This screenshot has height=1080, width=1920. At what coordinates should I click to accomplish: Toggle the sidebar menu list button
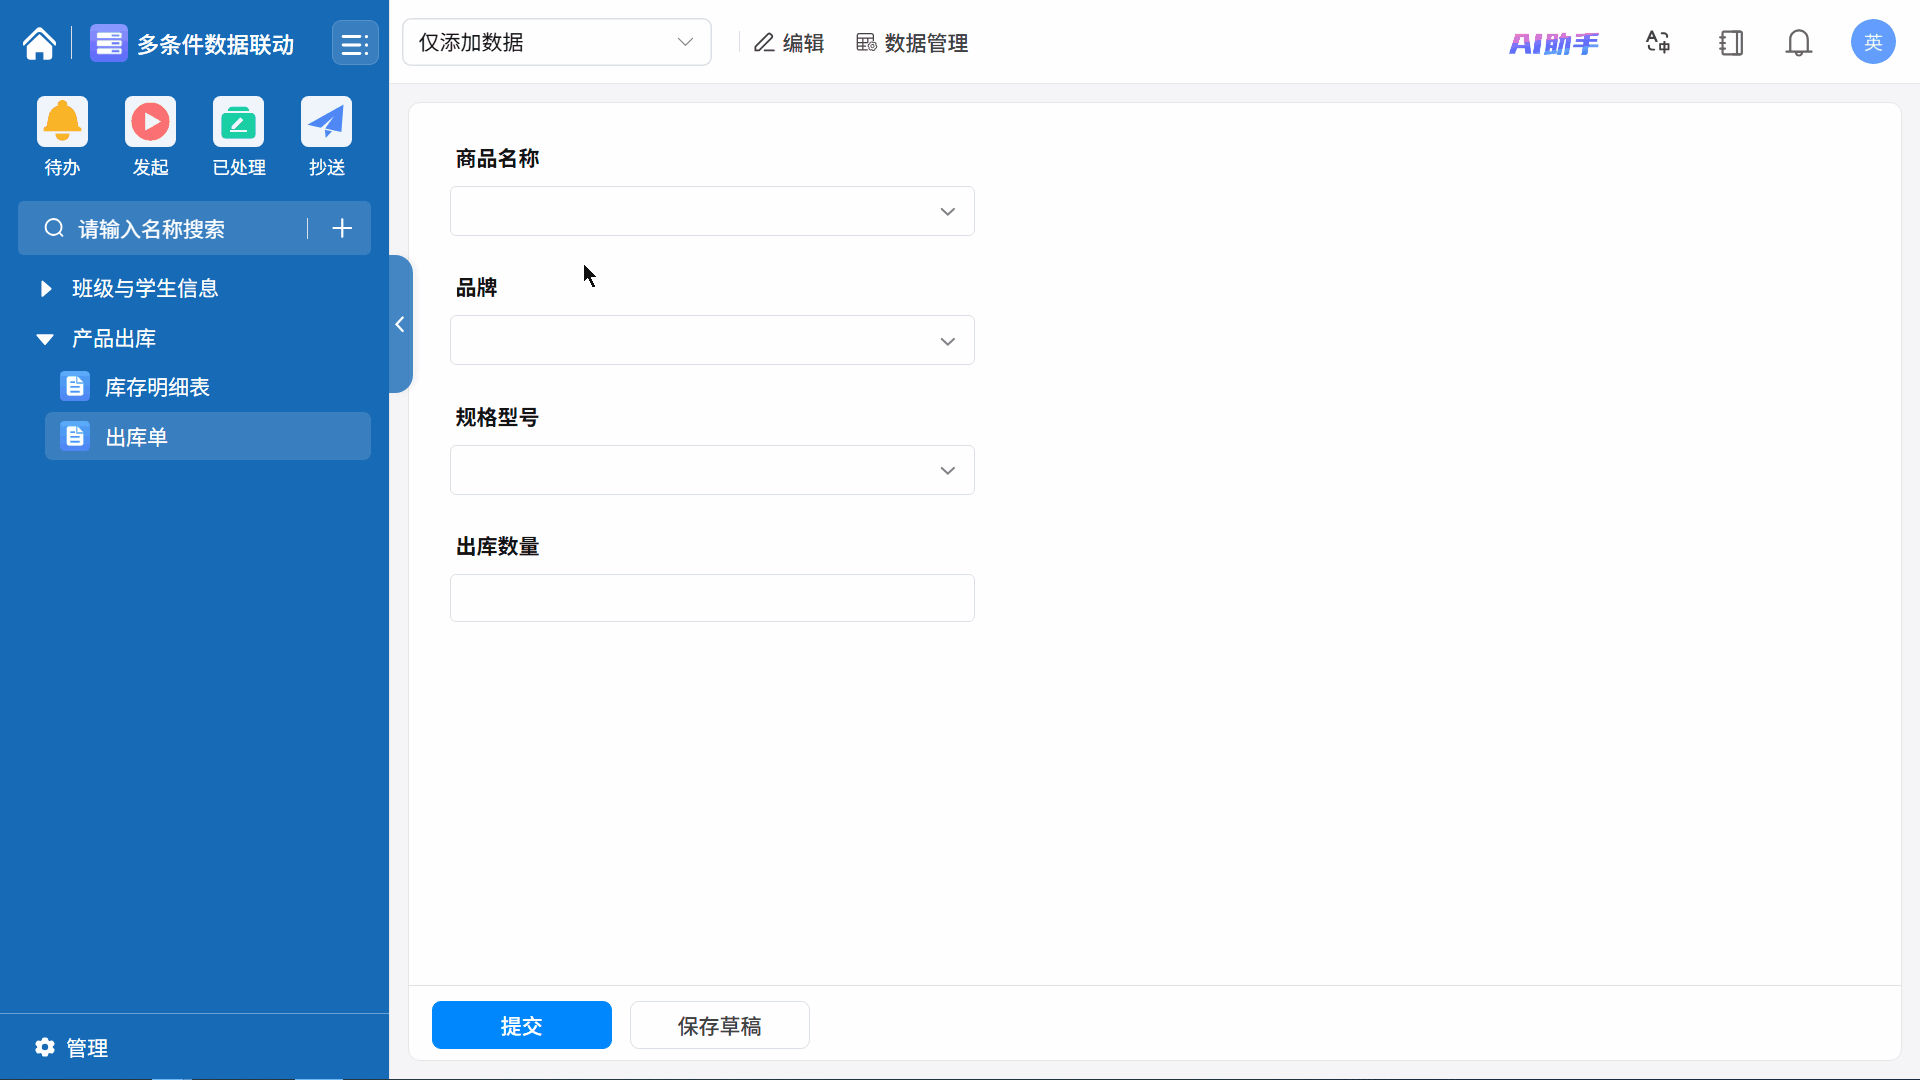click(355, 44)
